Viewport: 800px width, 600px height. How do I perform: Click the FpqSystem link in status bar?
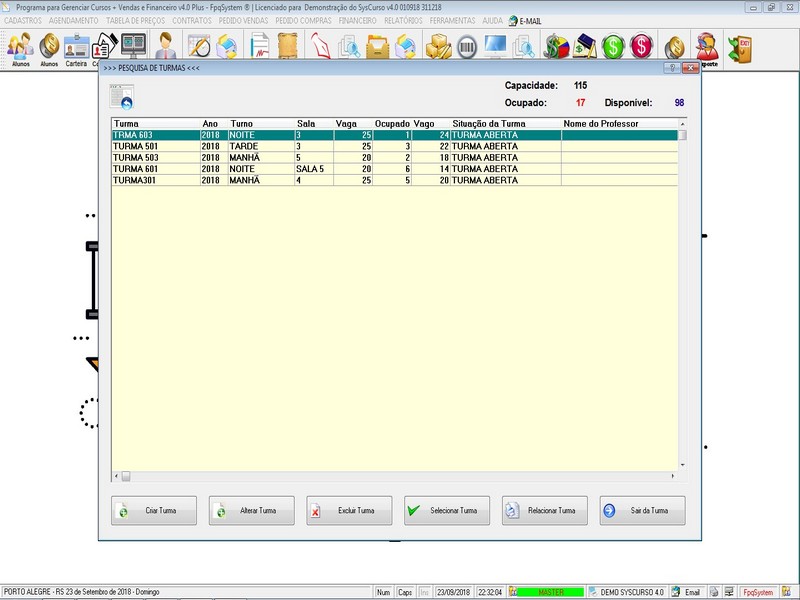coord(758,592)
